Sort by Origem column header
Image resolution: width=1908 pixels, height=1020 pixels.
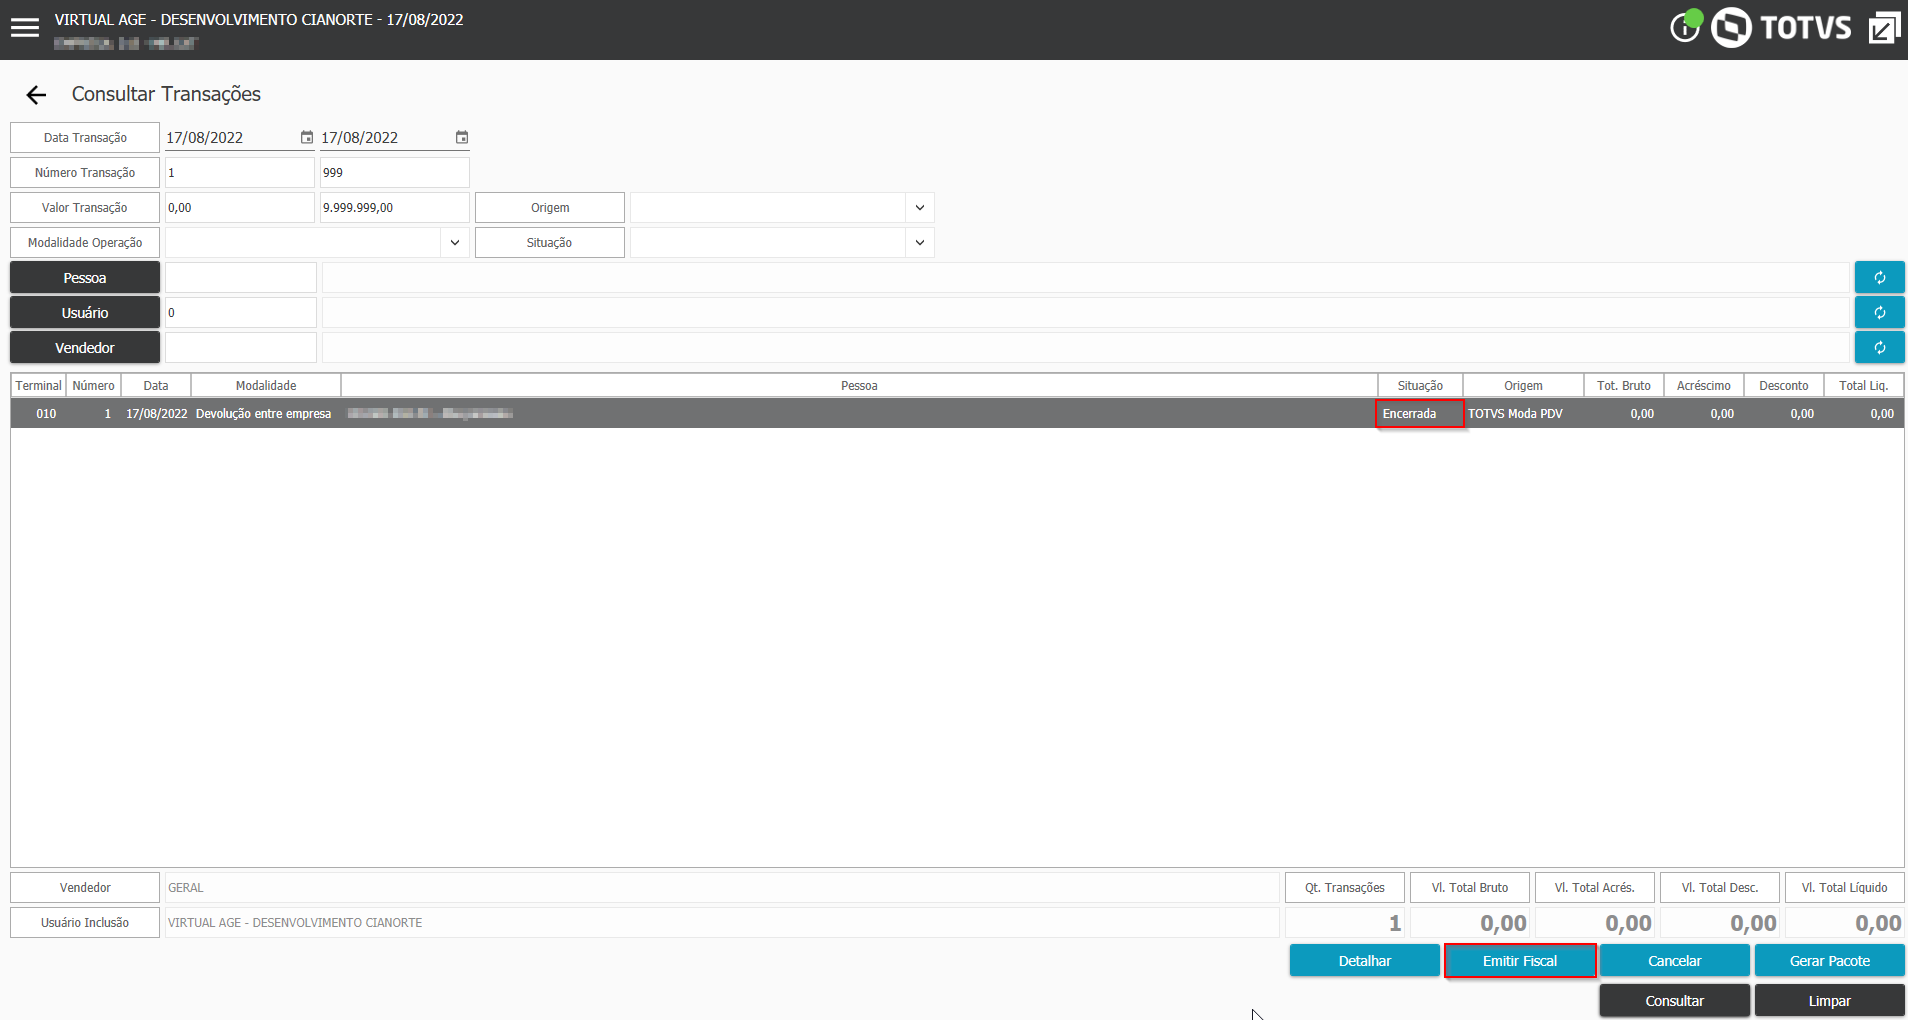click(1524, 386)
